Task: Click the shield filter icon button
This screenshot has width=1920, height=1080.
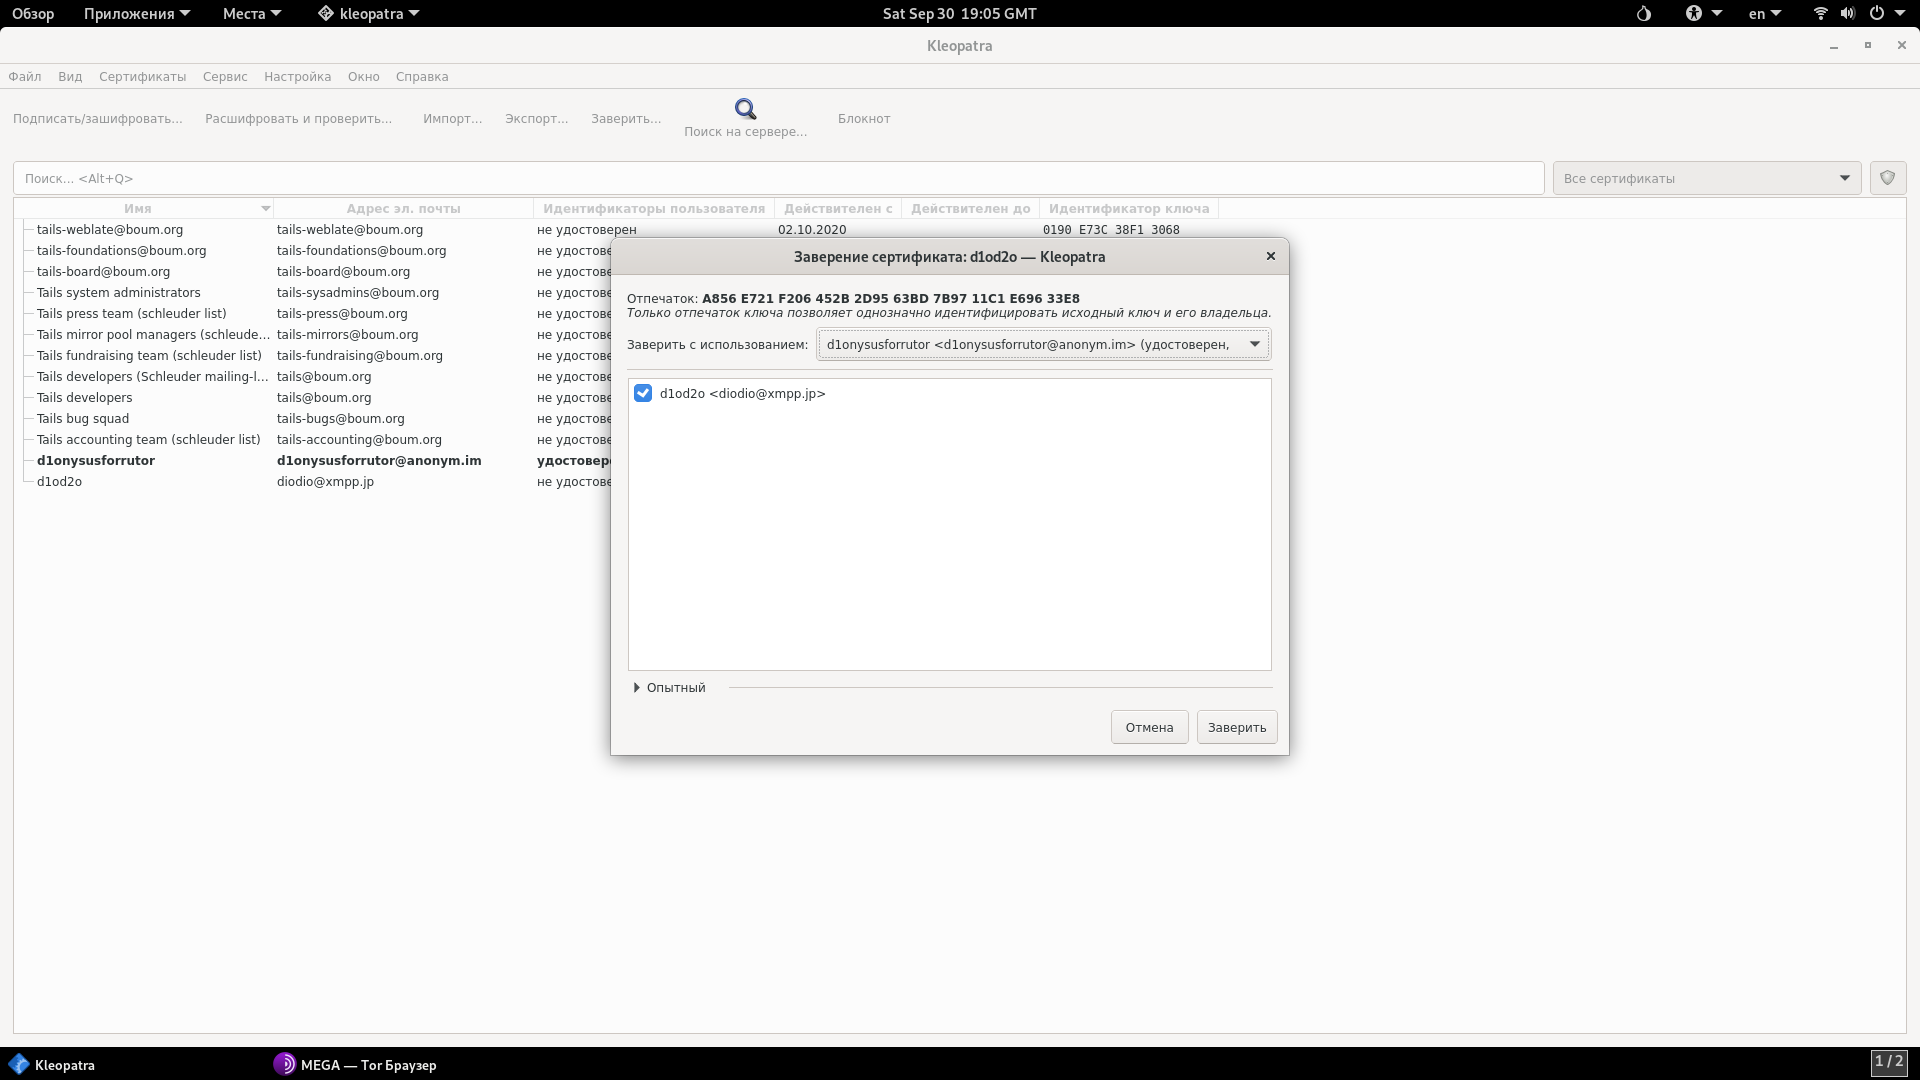Action: pos(1887,178)
